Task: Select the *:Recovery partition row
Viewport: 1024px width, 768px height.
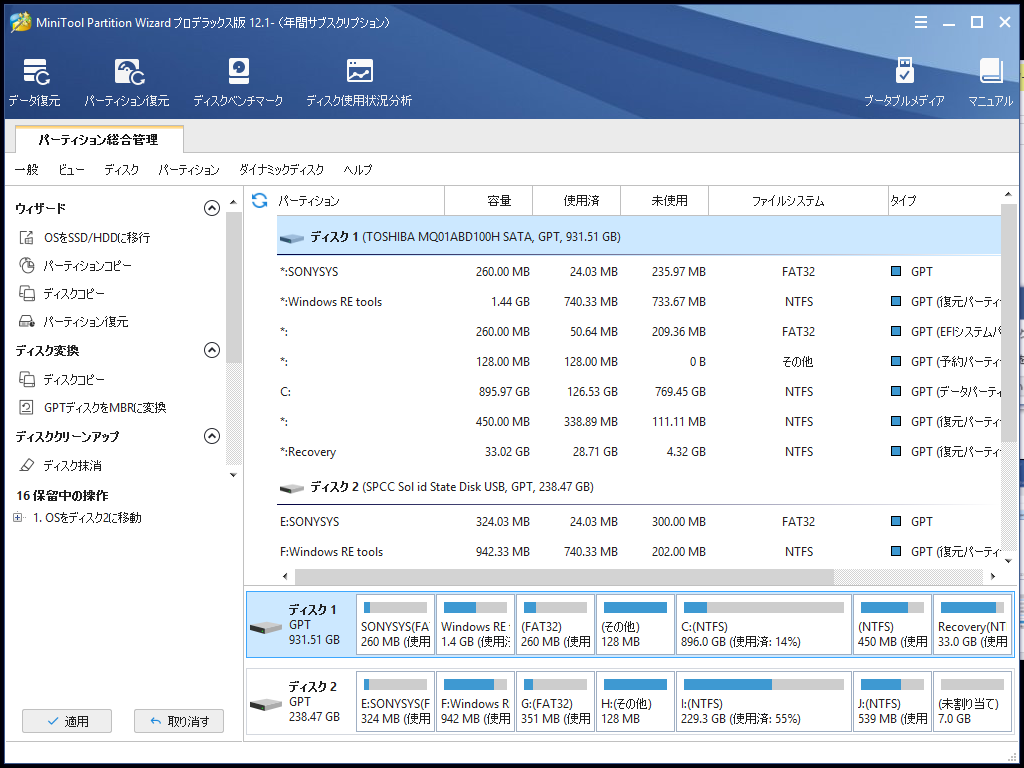Action: (x=639, y=452)
